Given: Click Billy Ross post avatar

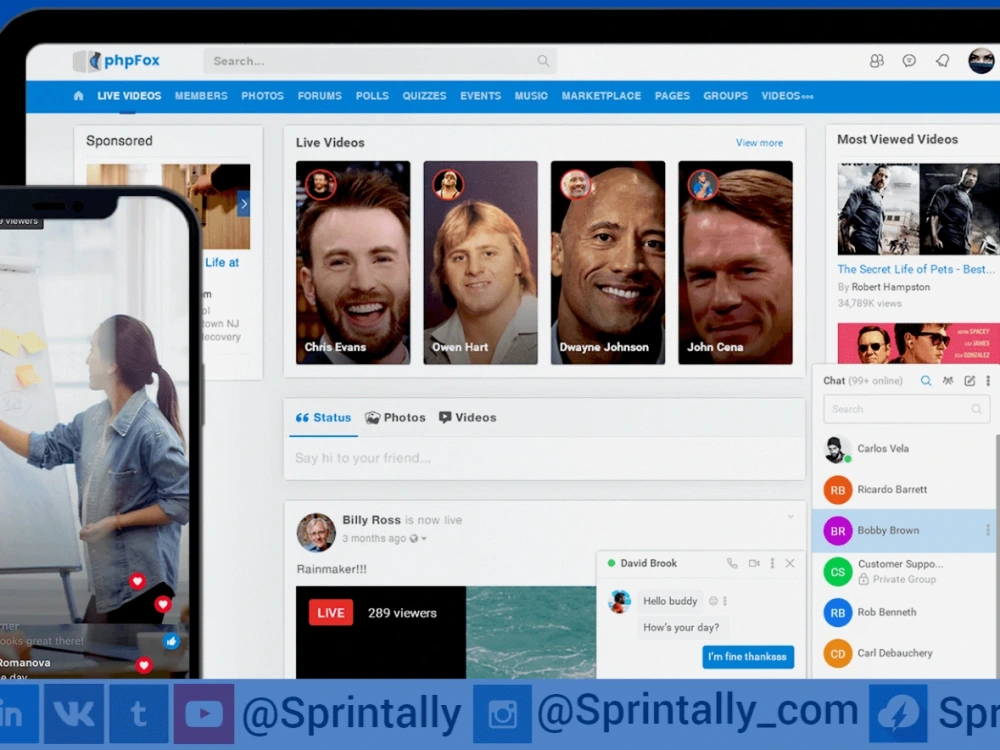Looking at the screenshot, I should [316, 533].
